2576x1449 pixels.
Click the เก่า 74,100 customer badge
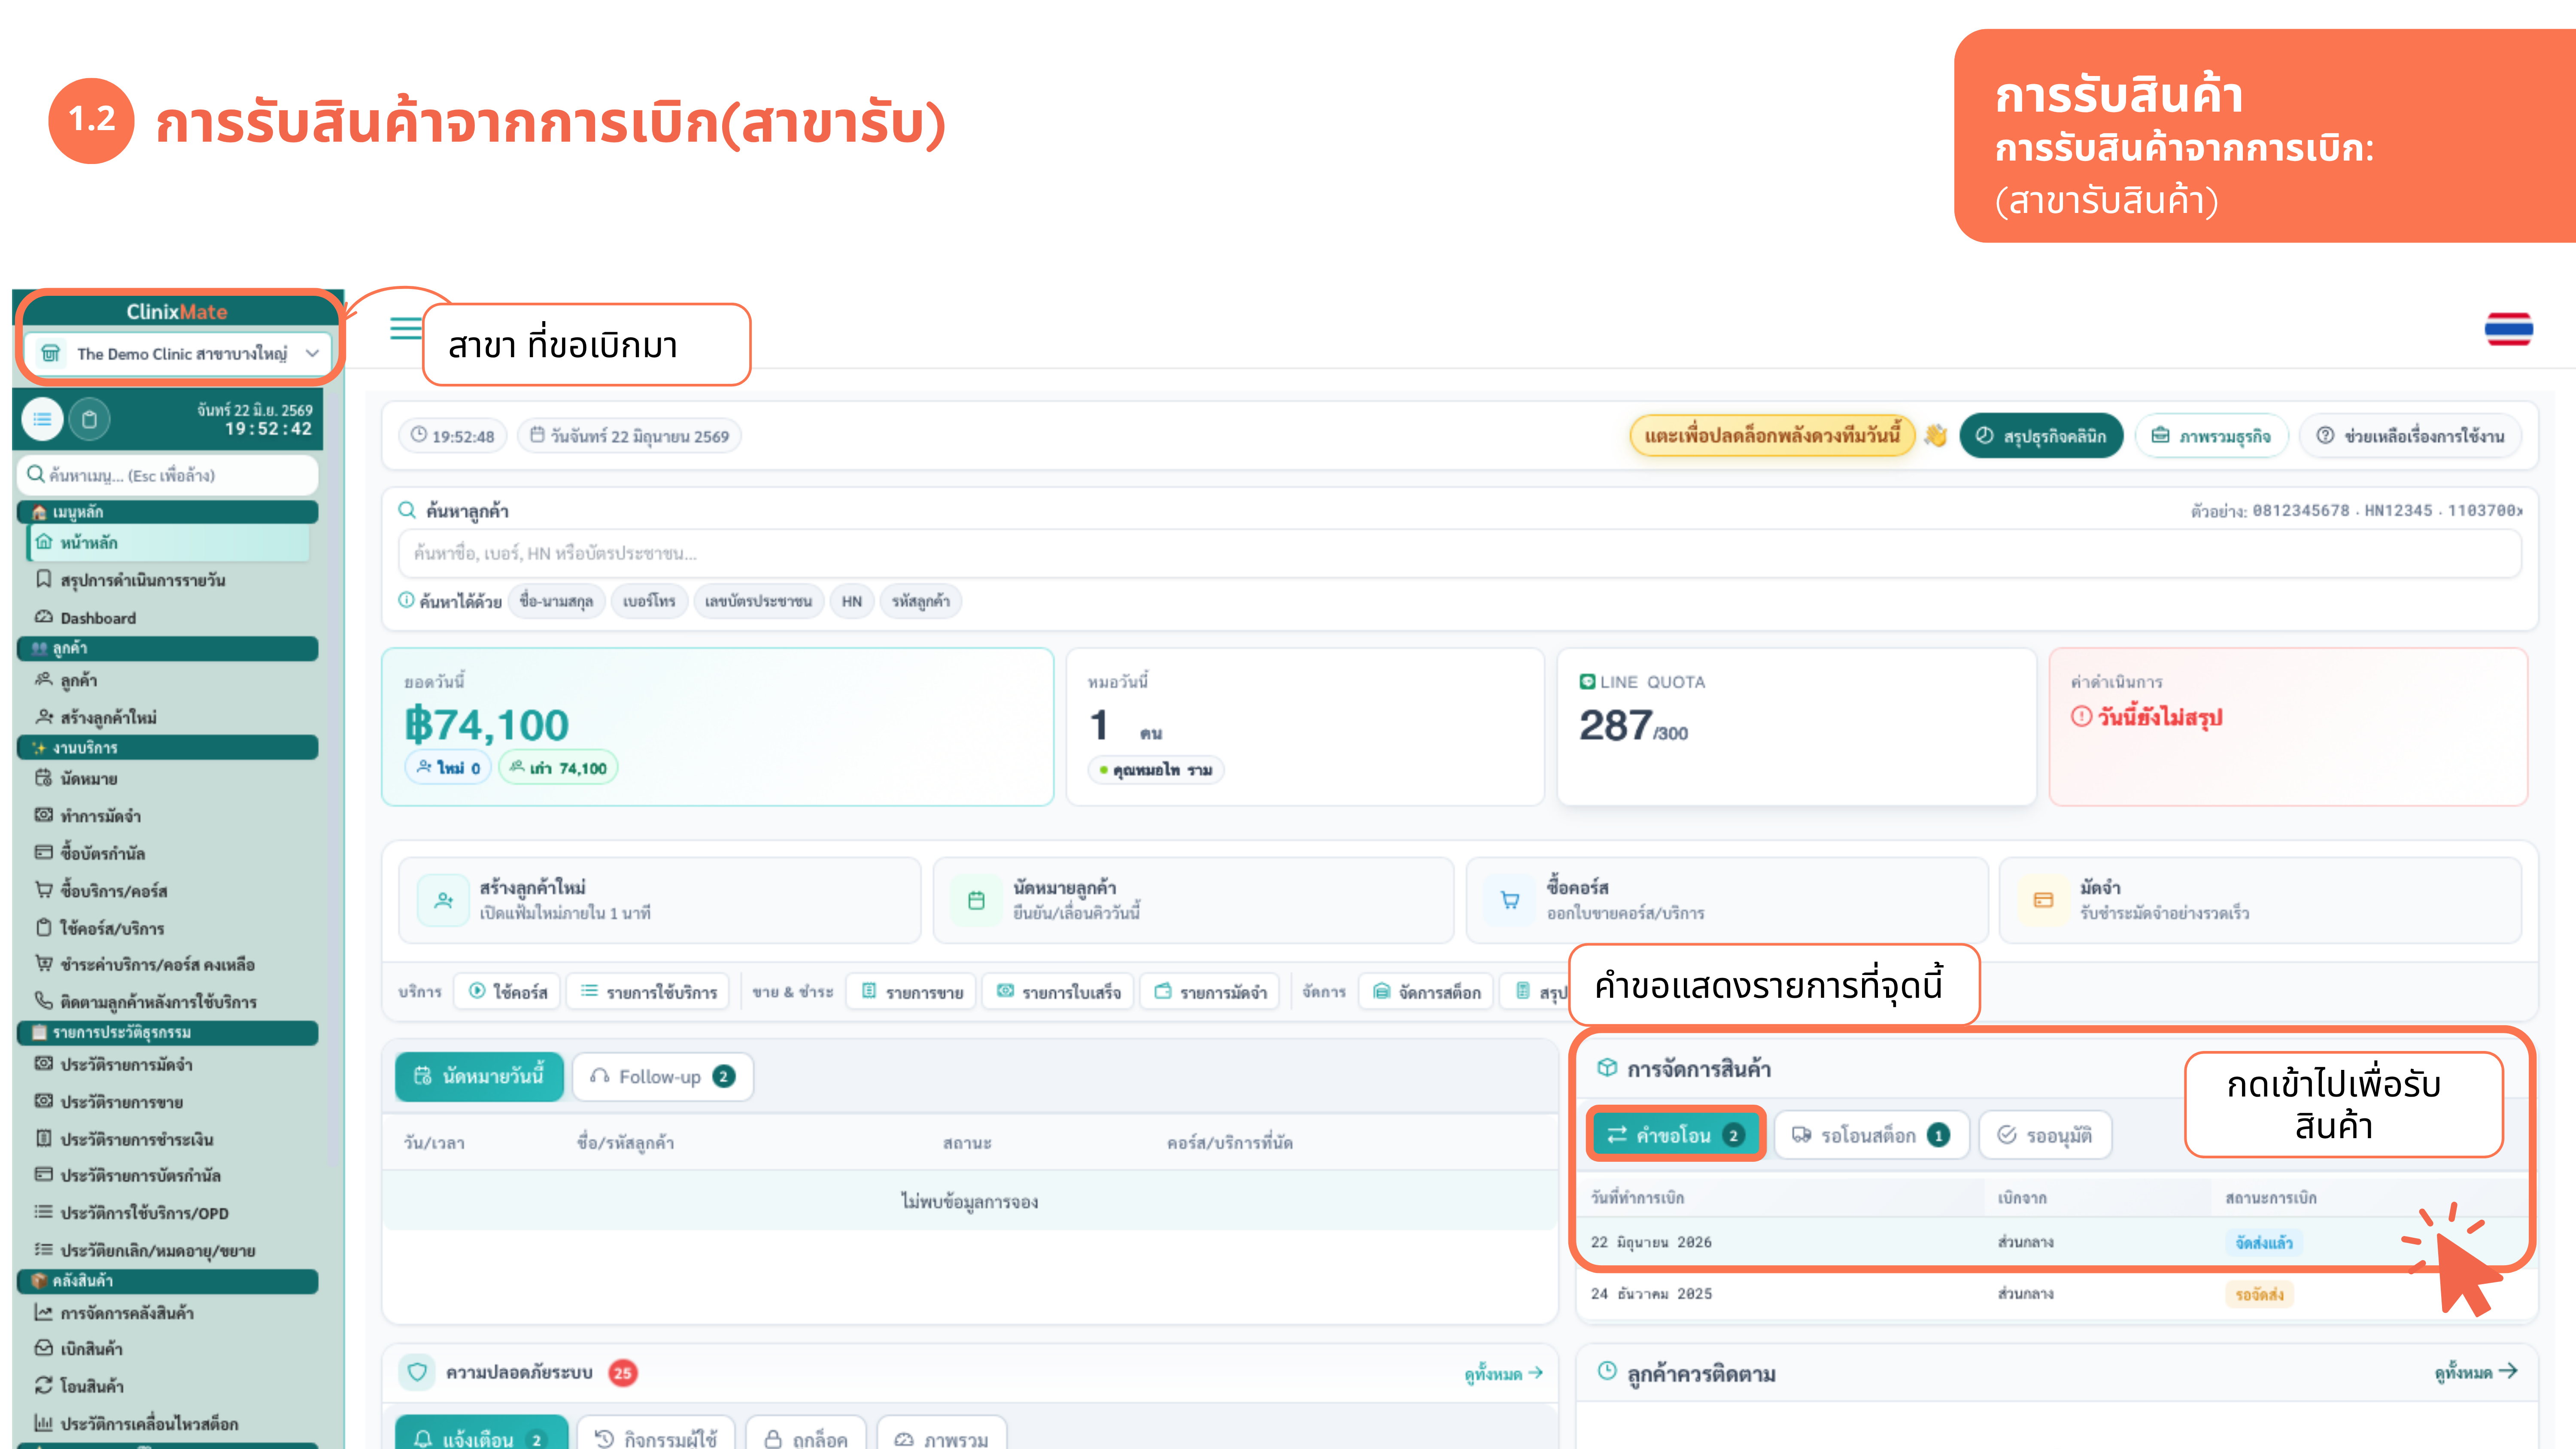point(558,768)
